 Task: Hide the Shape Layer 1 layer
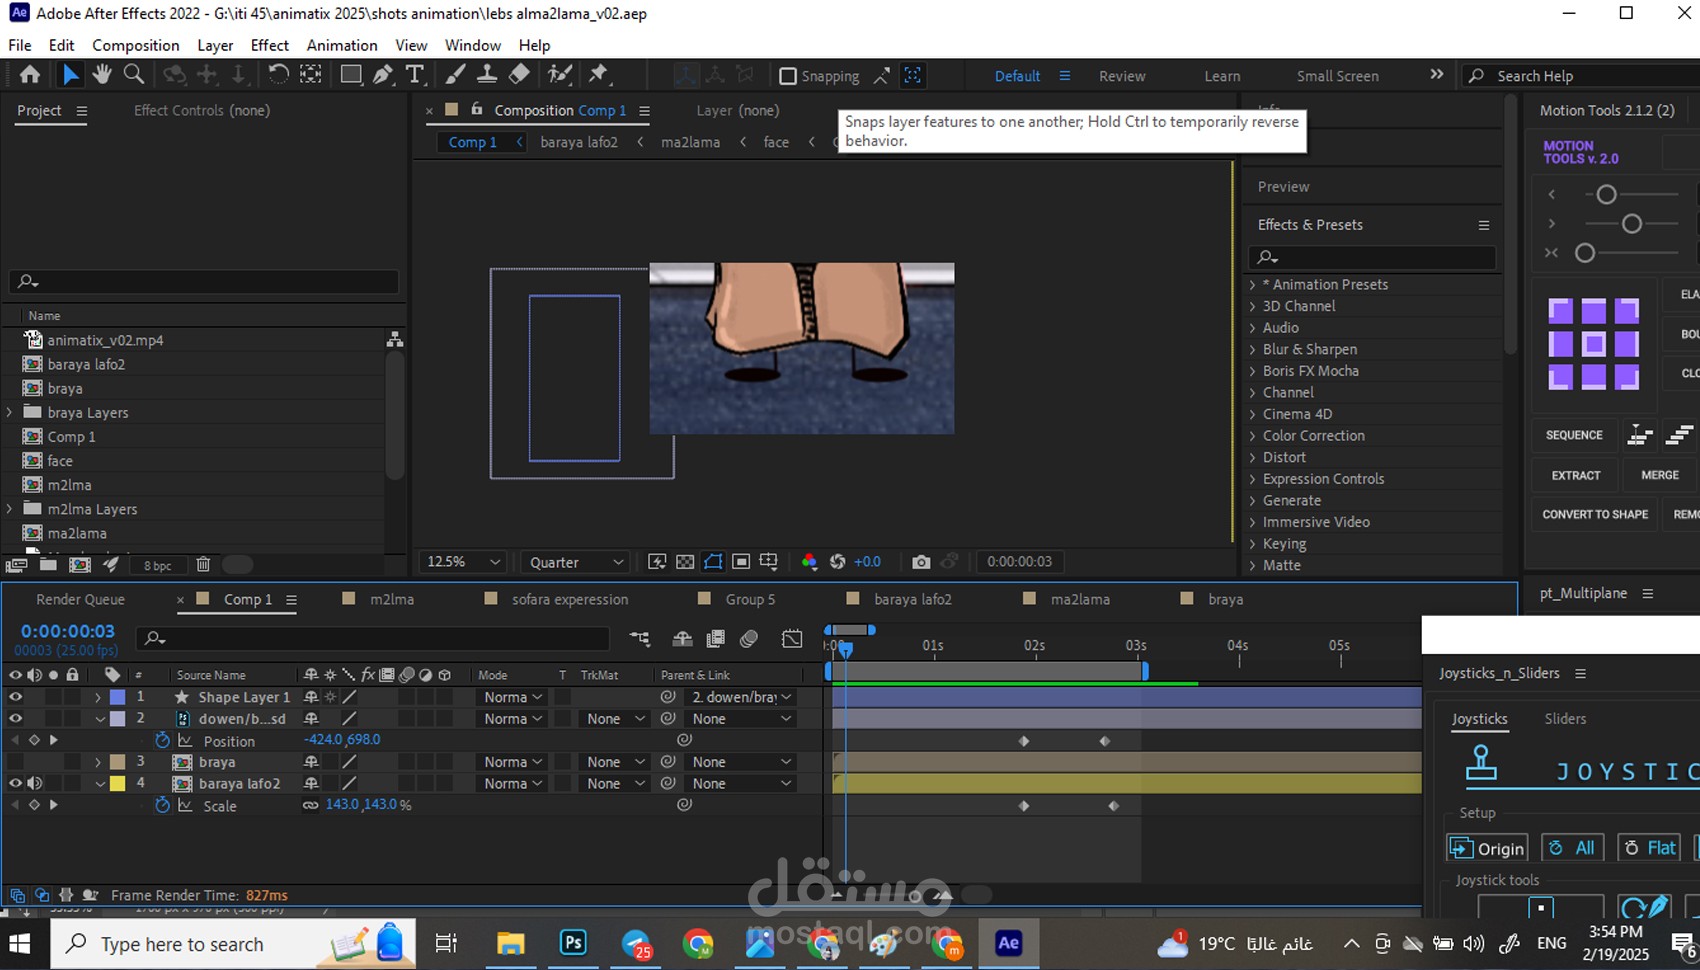15,697
